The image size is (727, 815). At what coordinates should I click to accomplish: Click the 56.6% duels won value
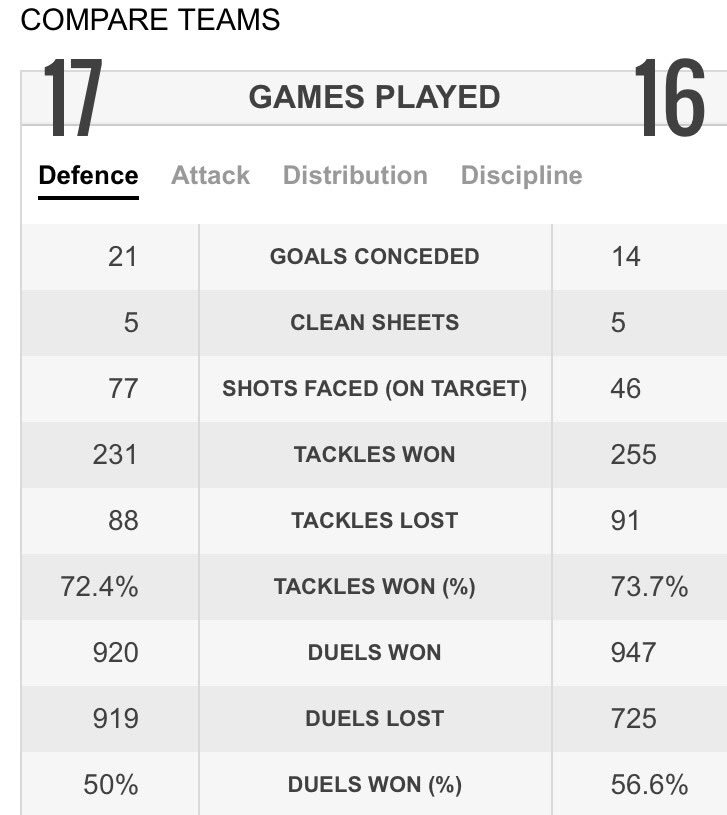coord(649,784)
